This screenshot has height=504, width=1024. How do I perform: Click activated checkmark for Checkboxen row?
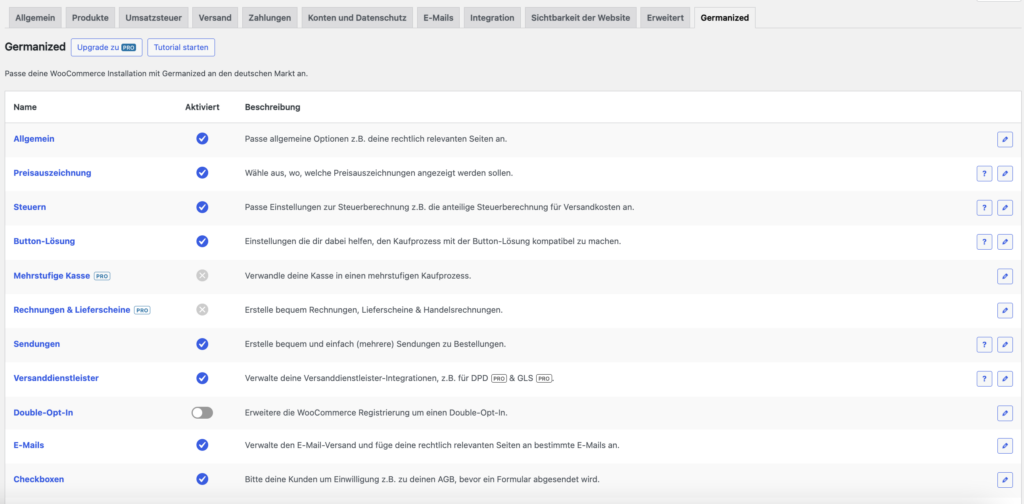click(x=202, y=479)
